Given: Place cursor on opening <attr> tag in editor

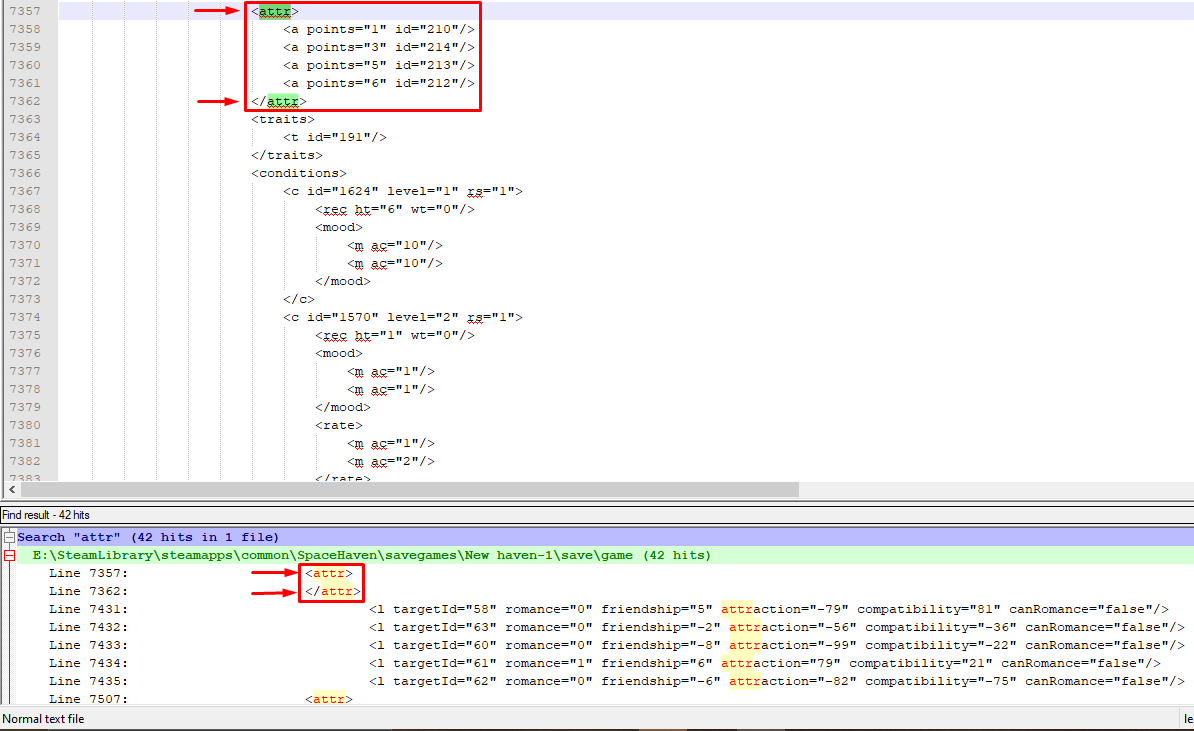Looking at the screenshot, I should tap(275, 11).
